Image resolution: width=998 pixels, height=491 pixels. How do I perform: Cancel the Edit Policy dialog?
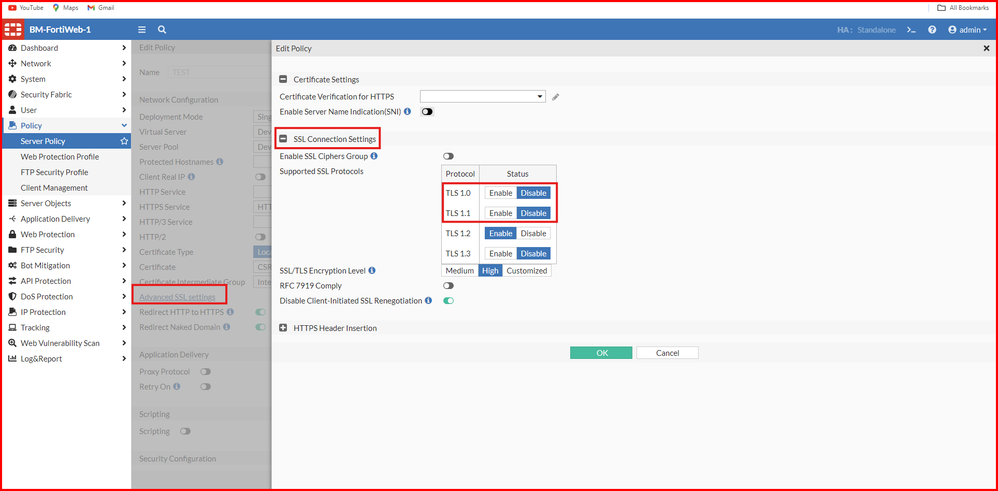pyautogui.click(x=667, y=353)
